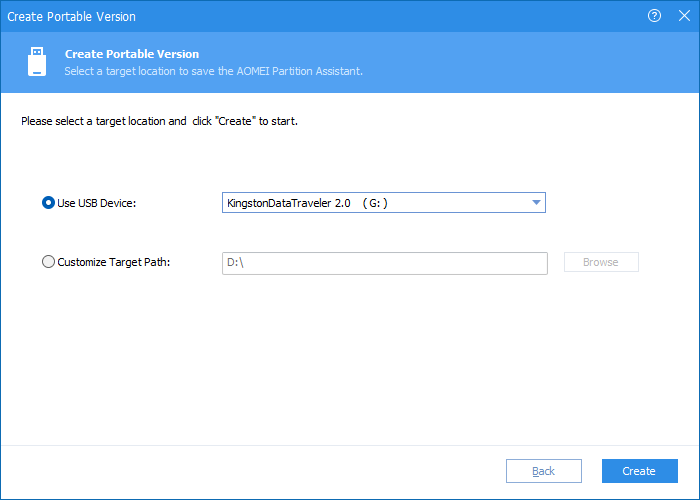Click the "Use USB Device:" label text
The width and height of the screenshot is (700, 500).
[x=96, y=203]
